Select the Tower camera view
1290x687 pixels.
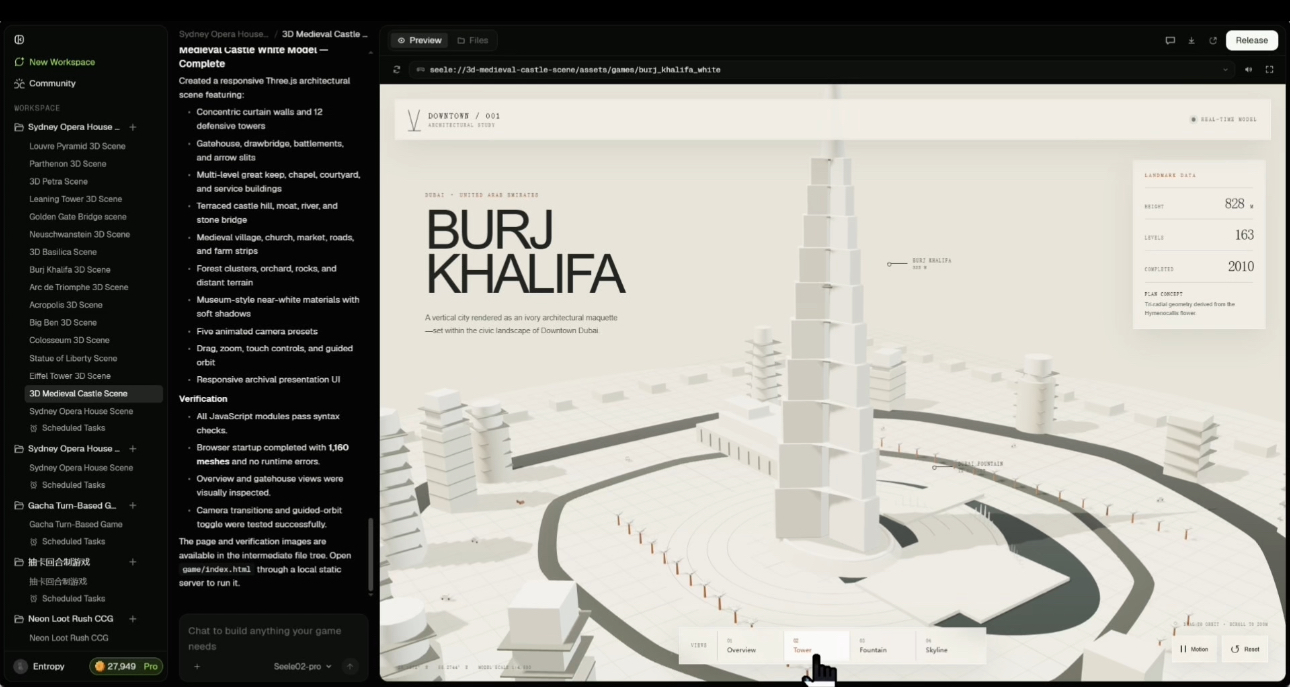(816, 645)
